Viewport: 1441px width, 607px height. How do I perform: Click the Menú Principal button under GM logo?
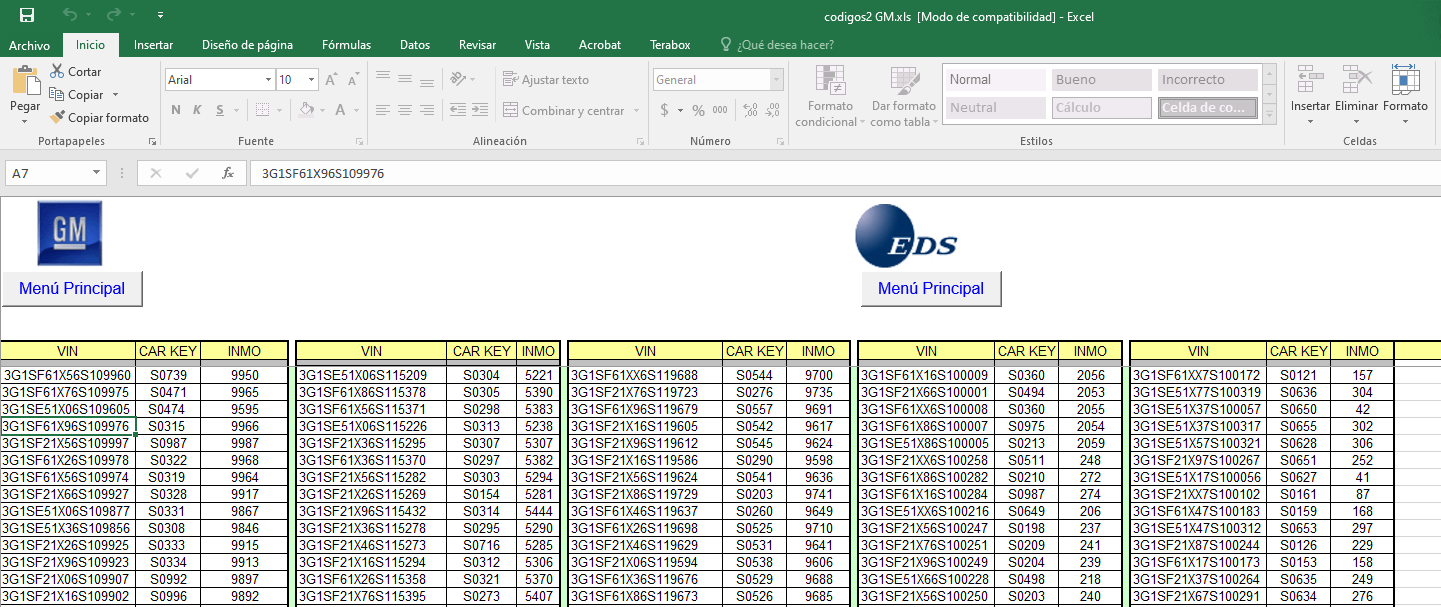72,288
